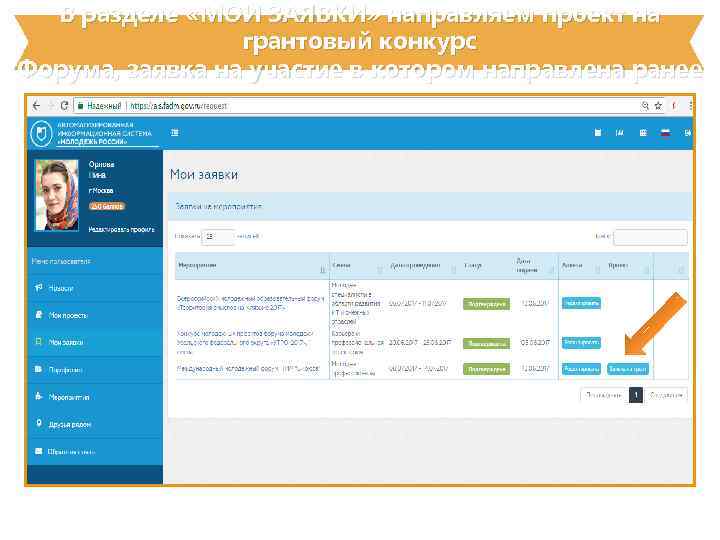The width and height of the screenshot is (720, 540).
Task: Open Редактировать профиль link
Action: (121, 229)
